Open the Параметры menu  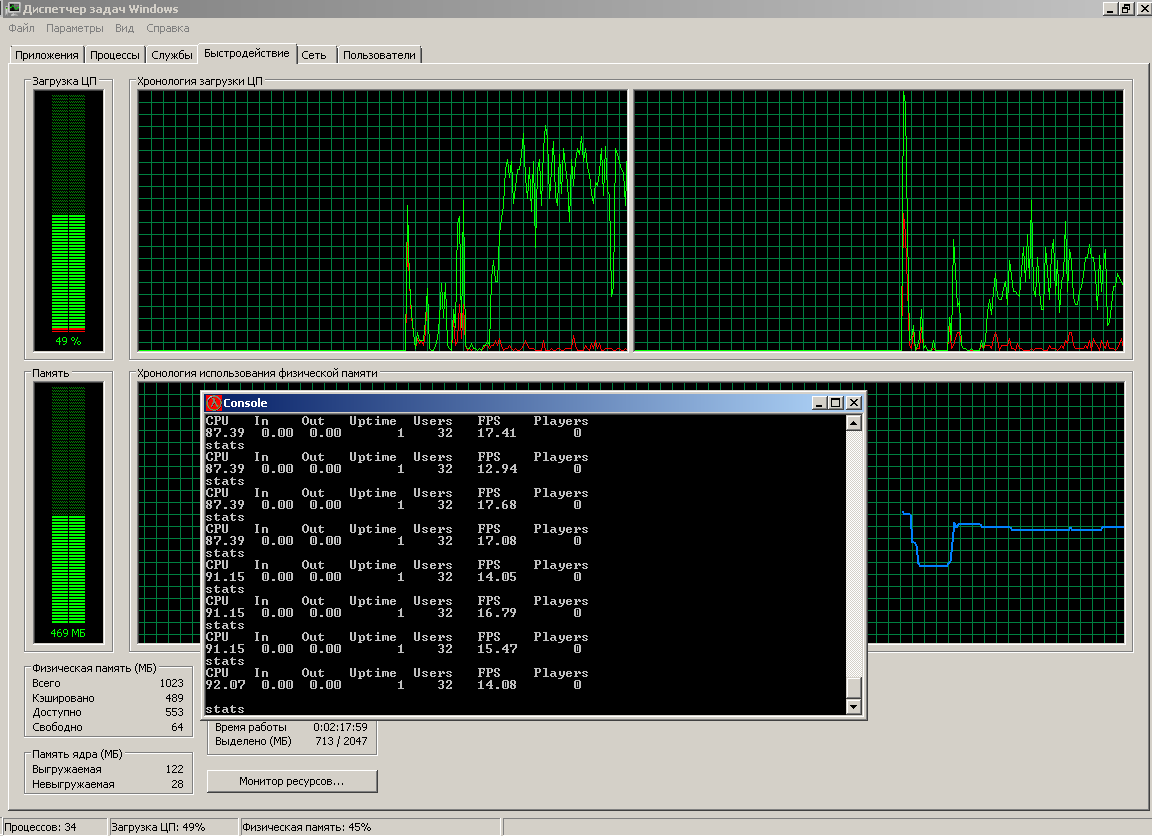coord(74,28)
